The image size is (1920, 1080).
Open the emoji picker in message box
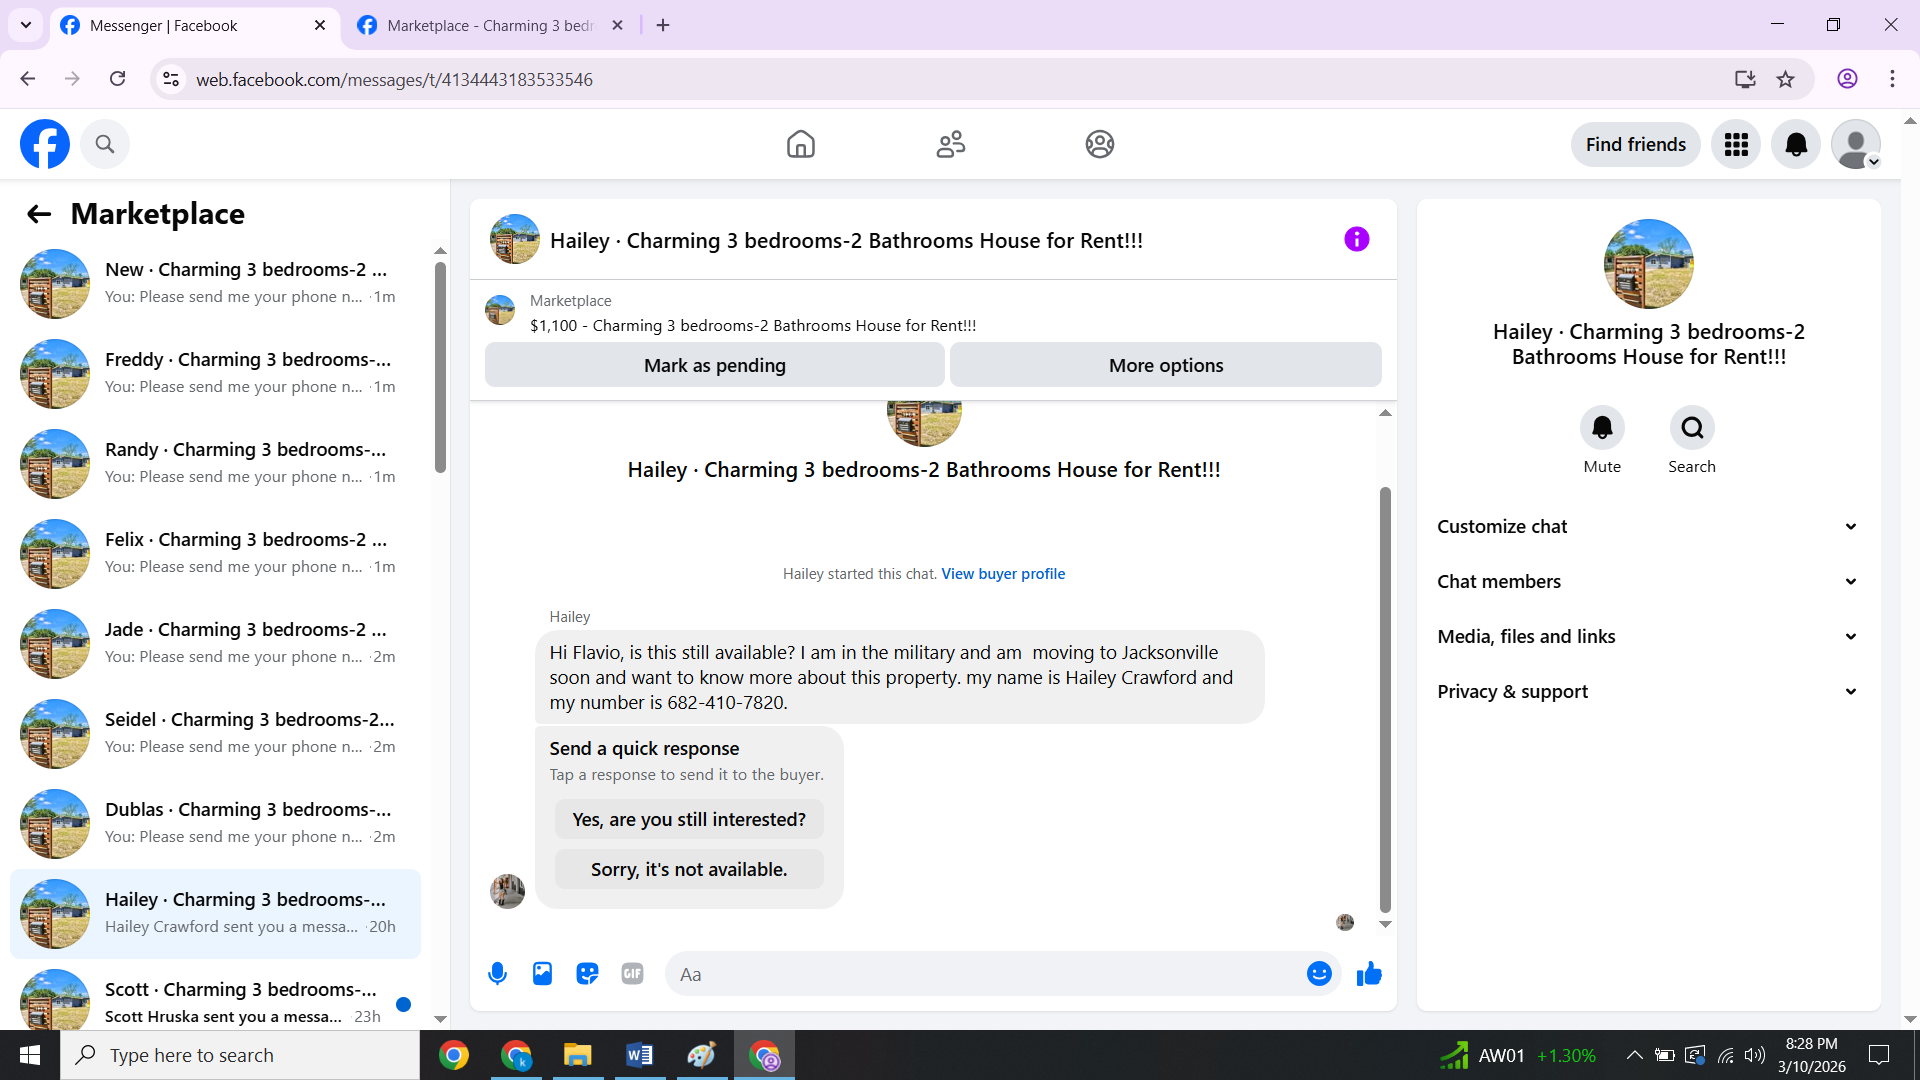[x=1319, y=974]
